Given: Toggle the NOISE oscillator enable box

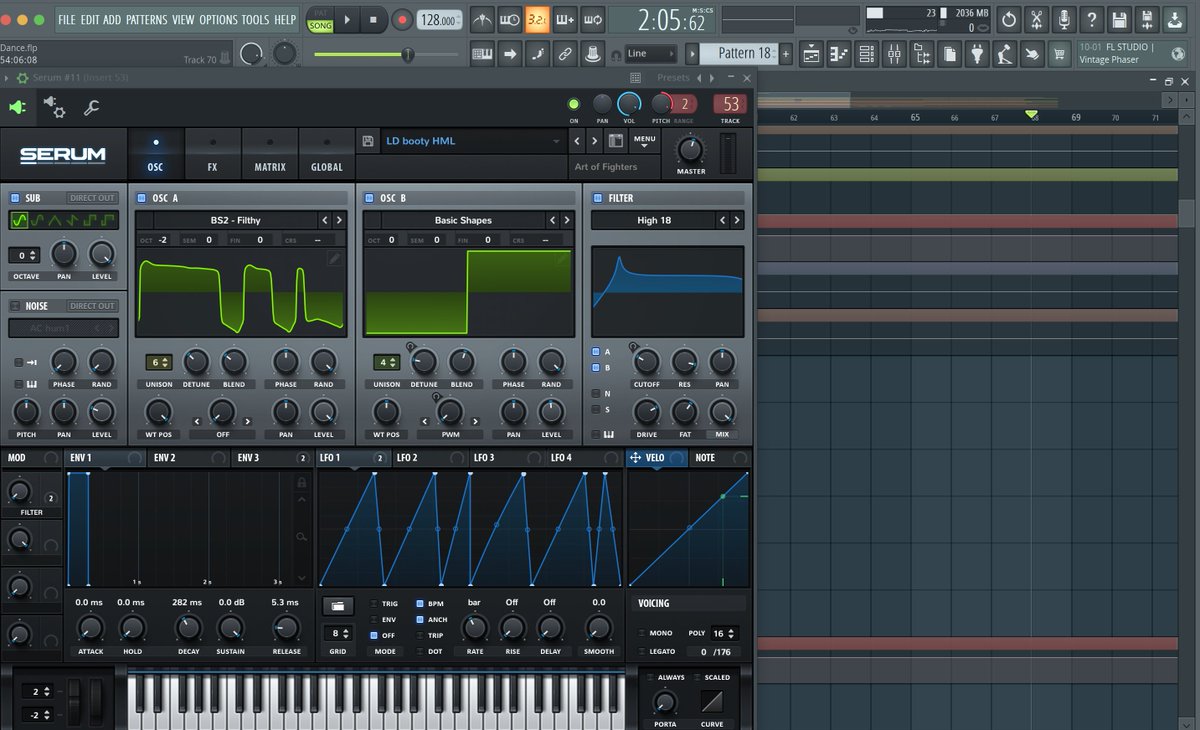Looking at the screenshot, I should tap(15, 306).
